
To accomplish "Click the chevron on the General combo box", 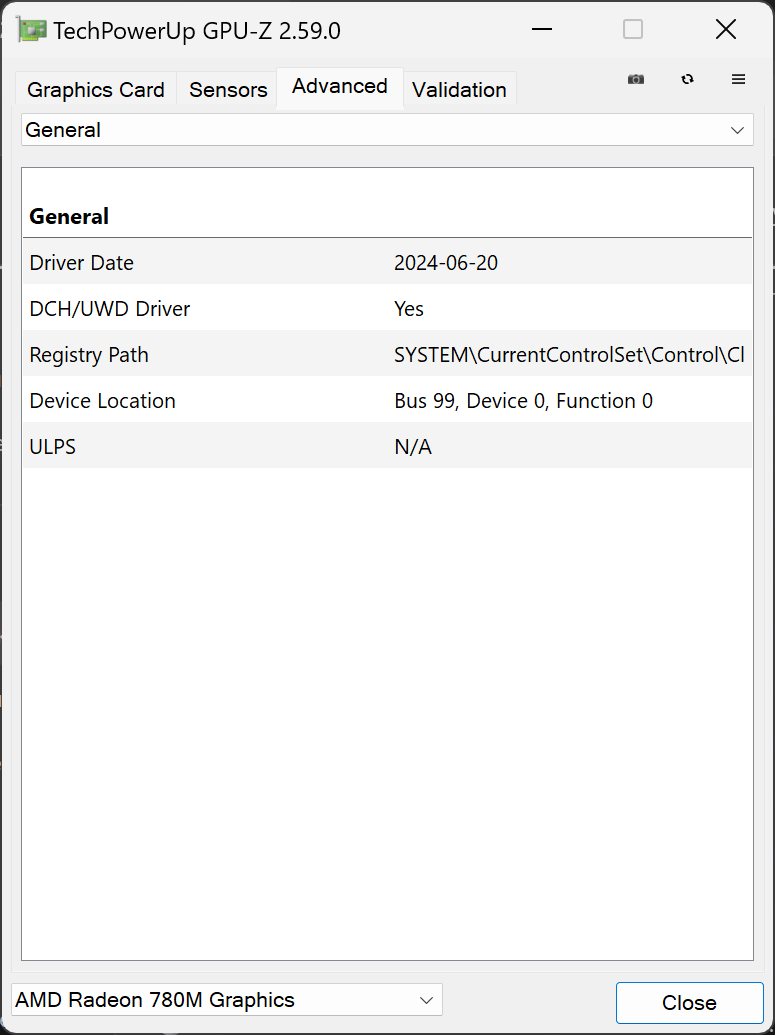I will pyautogui.click(x=738, y=130).
